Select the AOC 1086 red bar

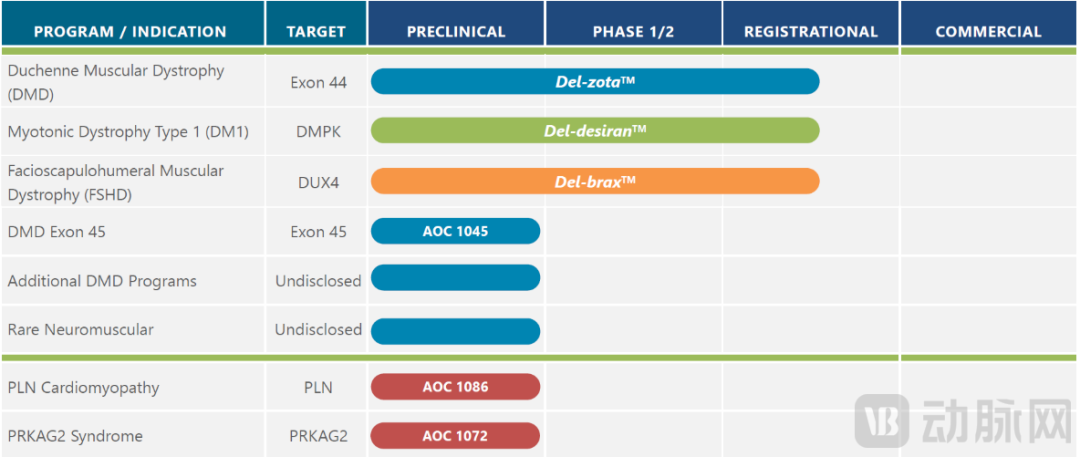point(455,386)
